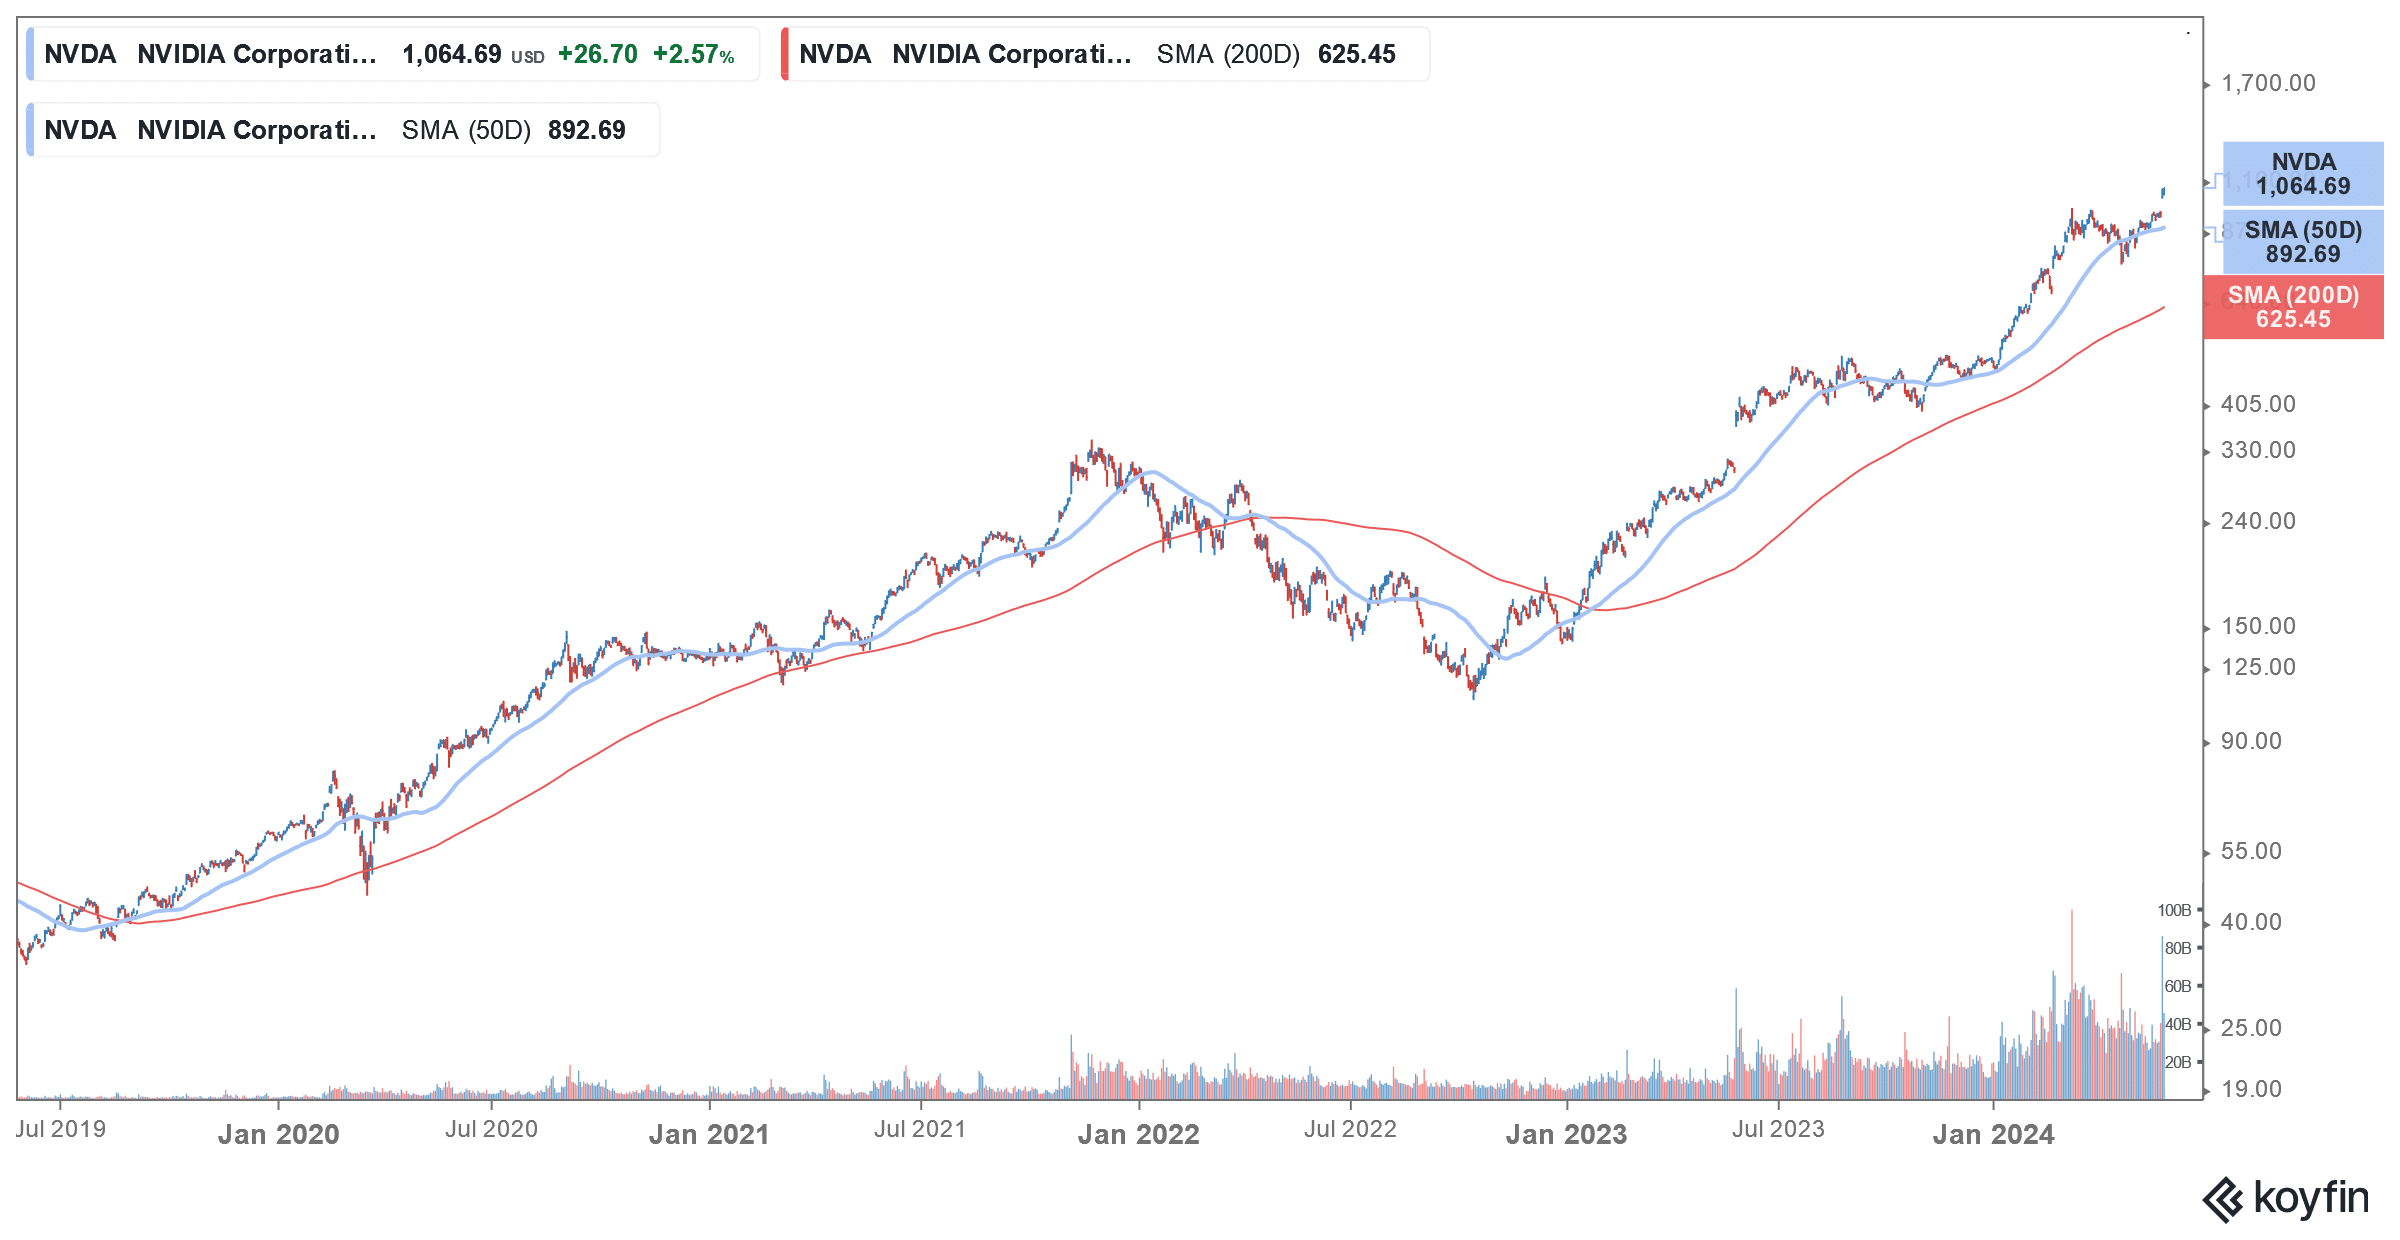Click the red SMA 200D legend color bar
Screen dimensions: 2400x1240
point(785,54)
